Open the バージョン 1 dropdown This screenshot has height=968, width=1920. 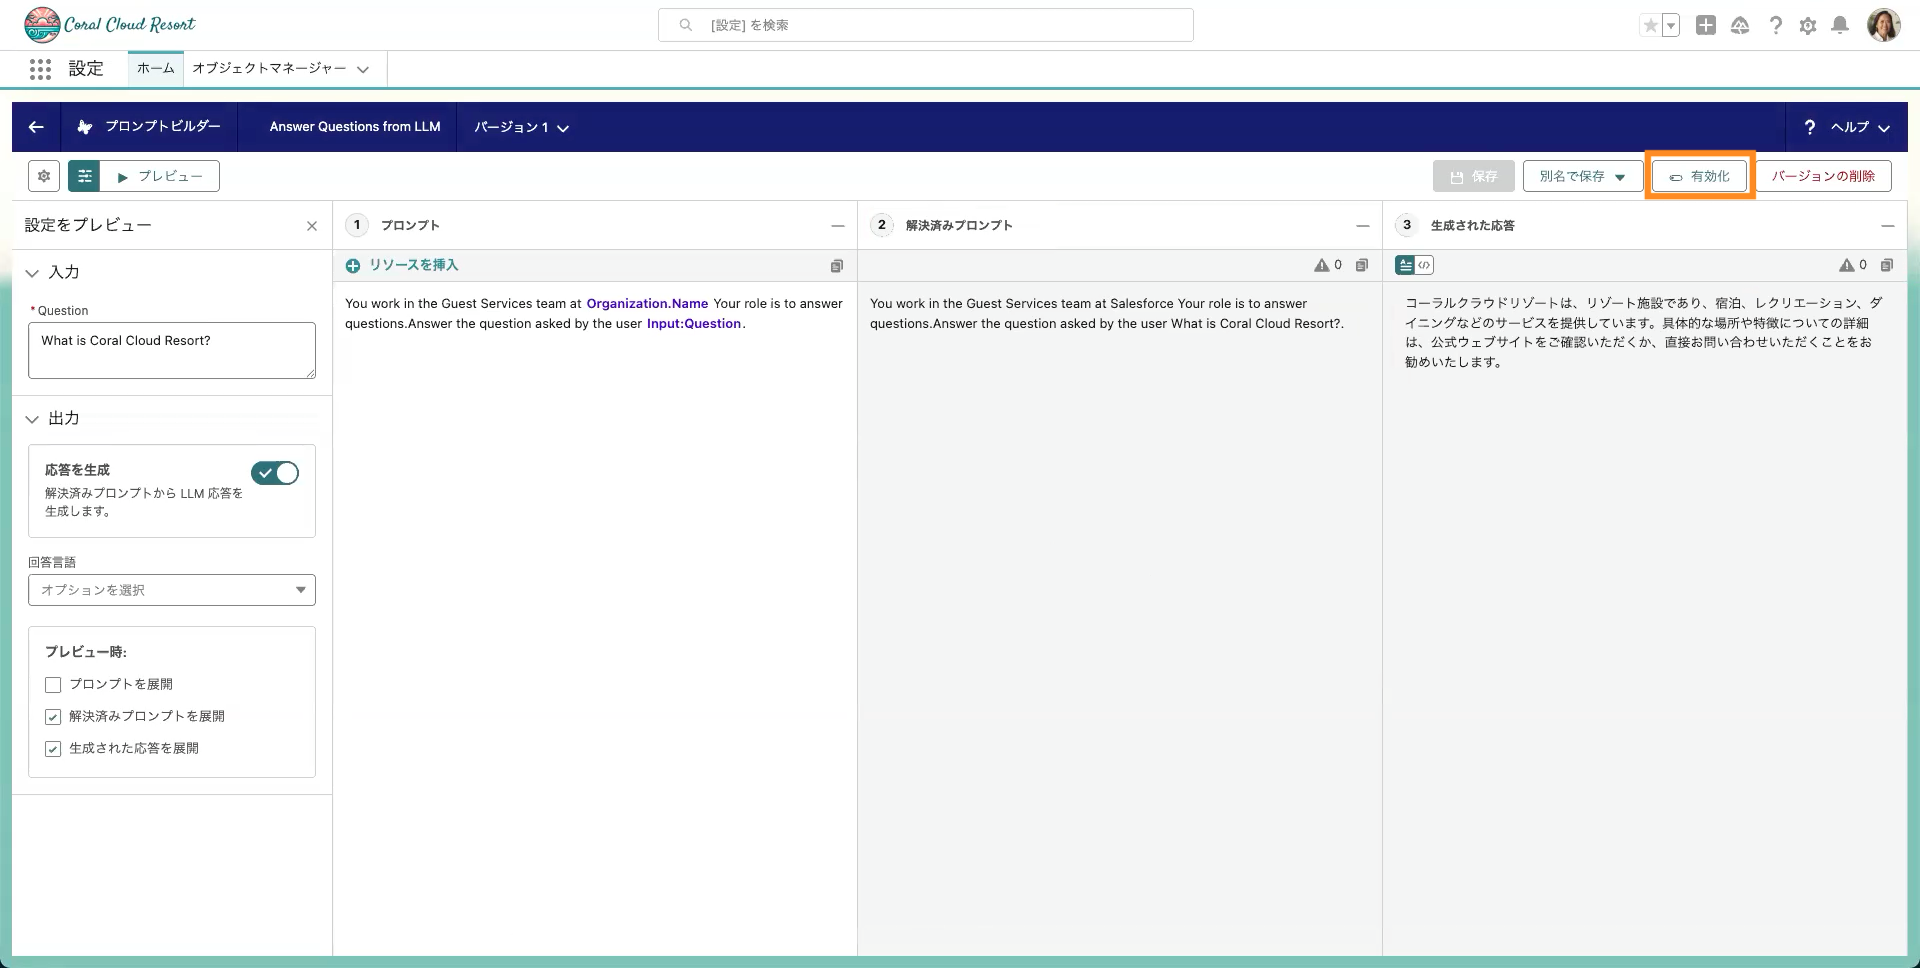521,128
